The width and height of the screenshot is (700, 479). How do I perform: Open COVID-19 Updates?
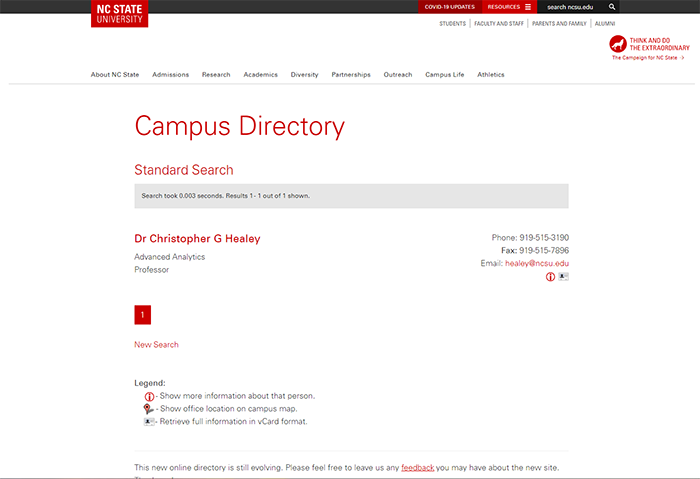coord(450,7)
